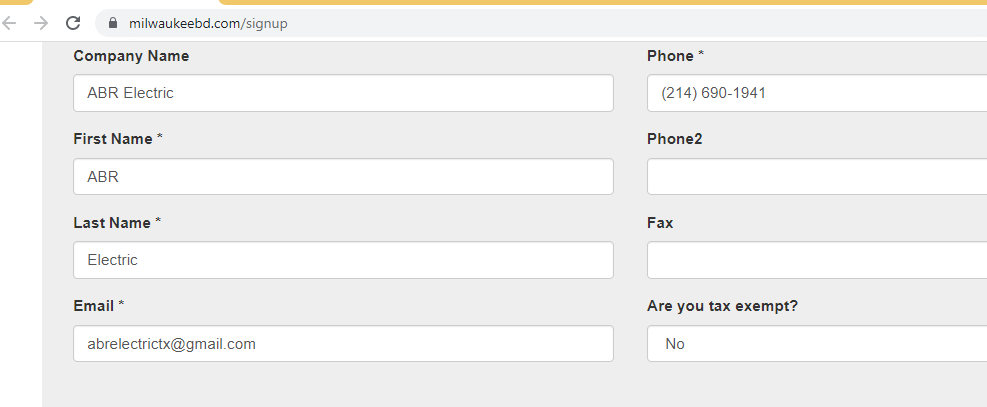Click the empty Fax input field
Screen dimensions: 987x407
click(817, 260)
